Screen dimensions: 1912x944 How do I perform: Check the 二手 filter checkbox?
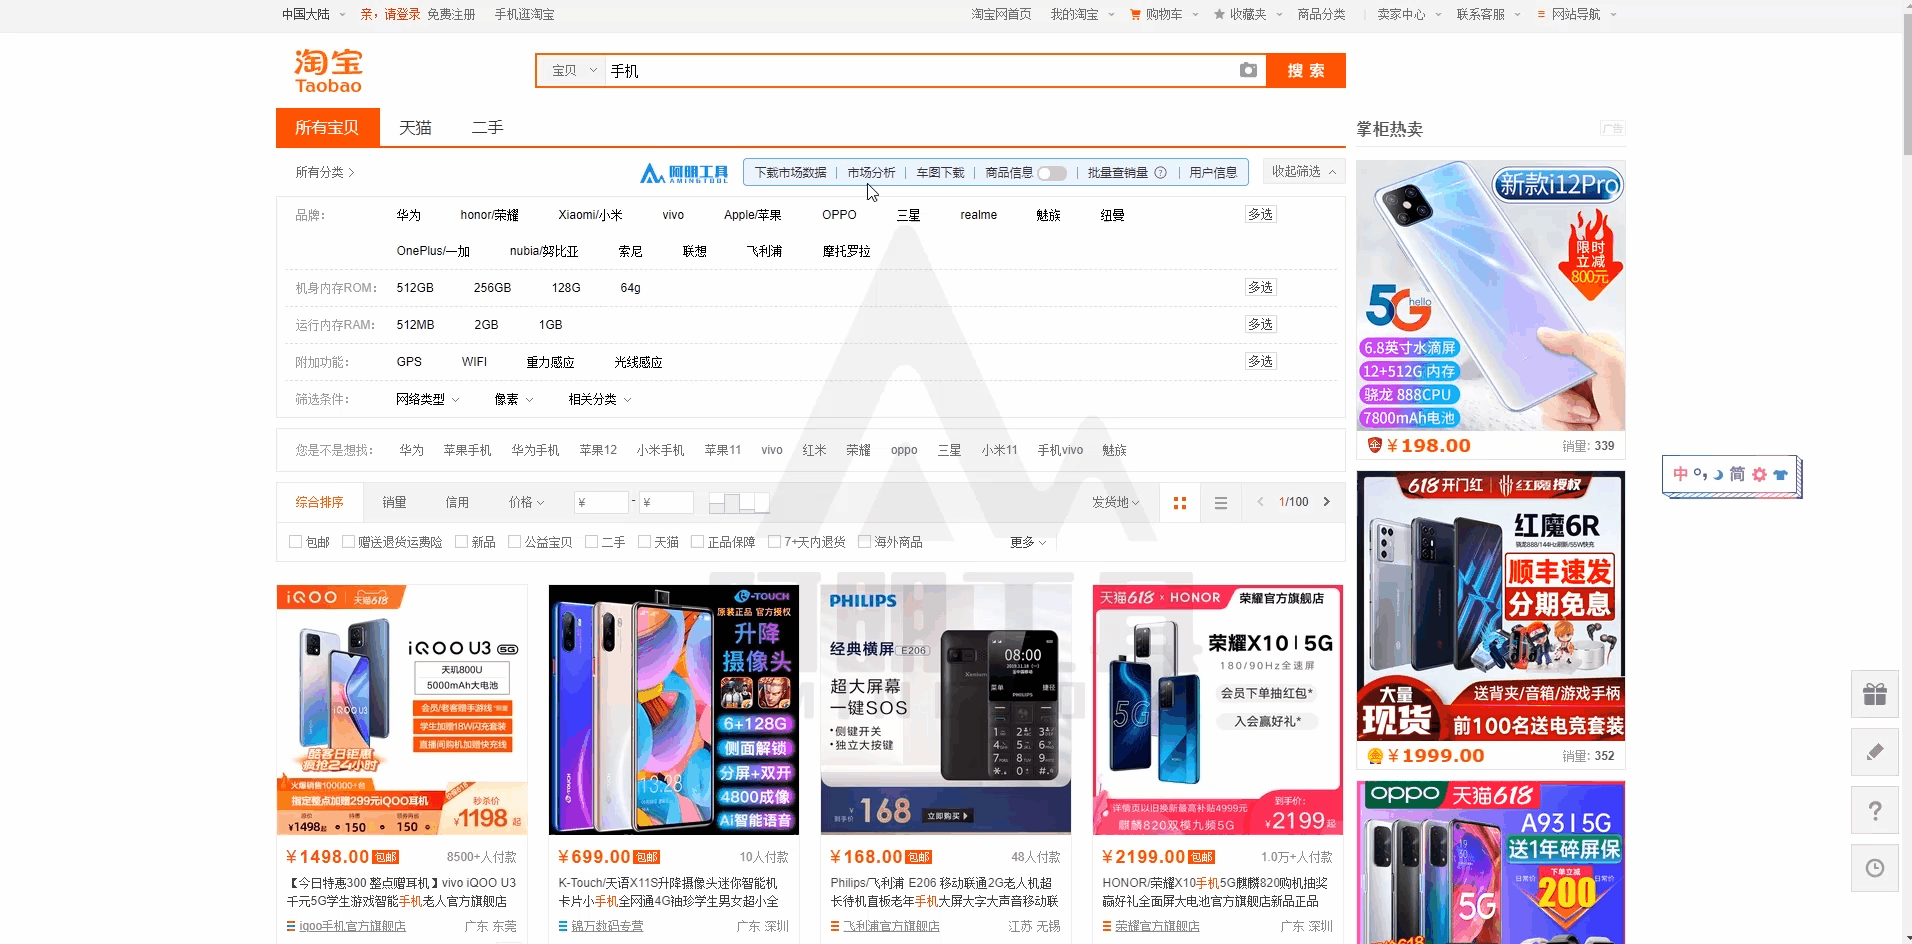[591, 541]
